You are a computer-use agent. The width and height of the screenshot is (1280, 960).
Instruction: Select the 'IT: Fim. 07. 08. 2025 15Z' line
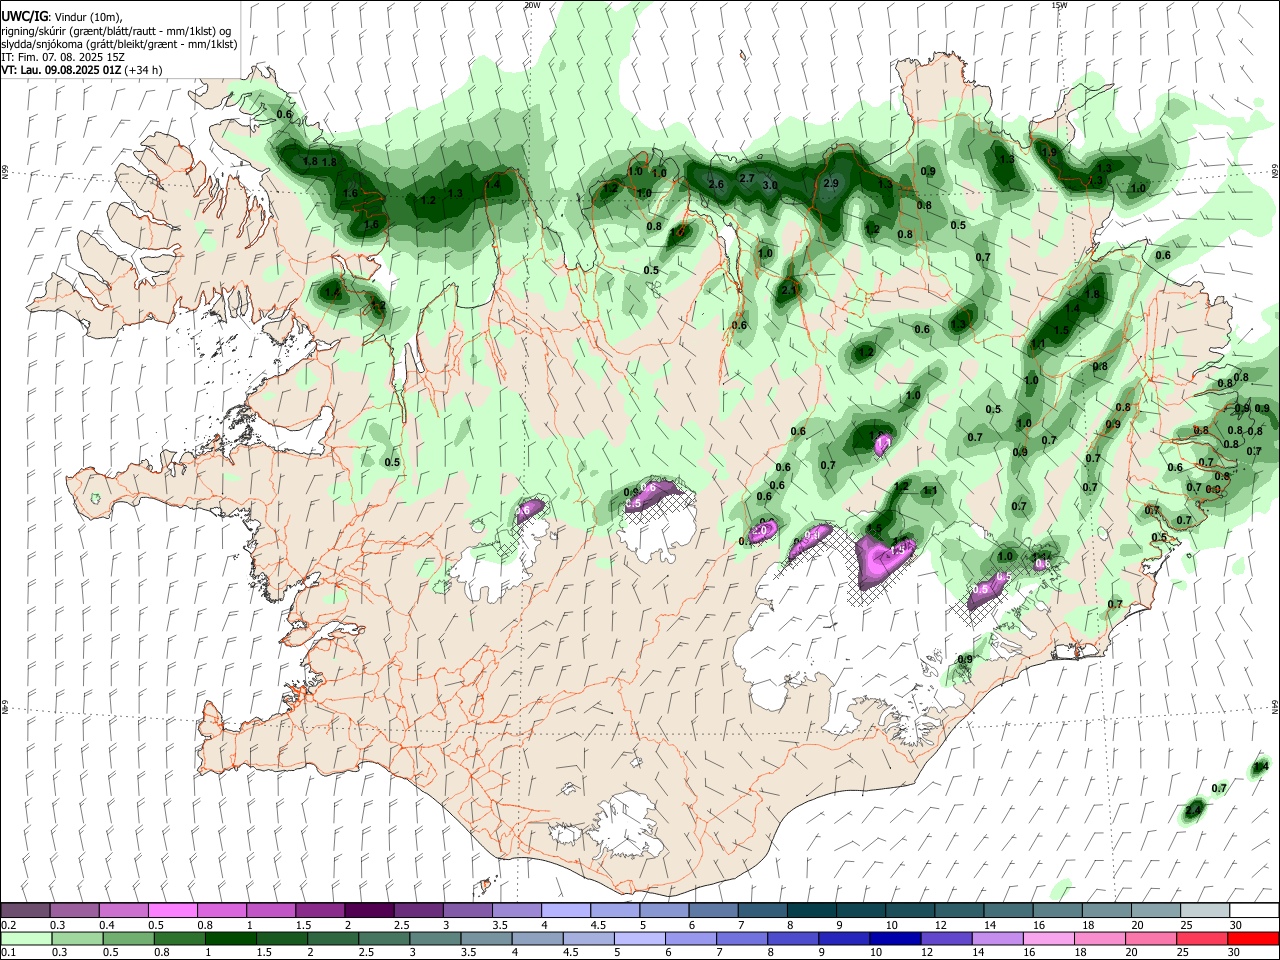click(x=64, y=57)
